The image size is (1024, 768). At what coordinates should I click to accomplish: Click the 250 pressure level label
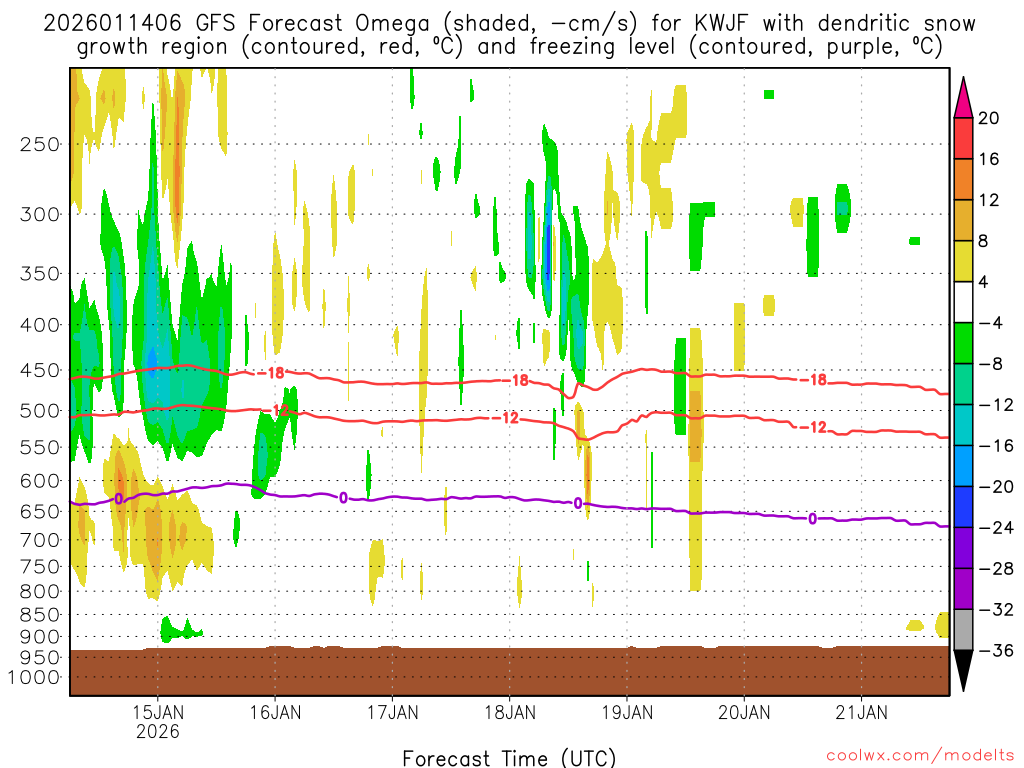click(40, 144)
